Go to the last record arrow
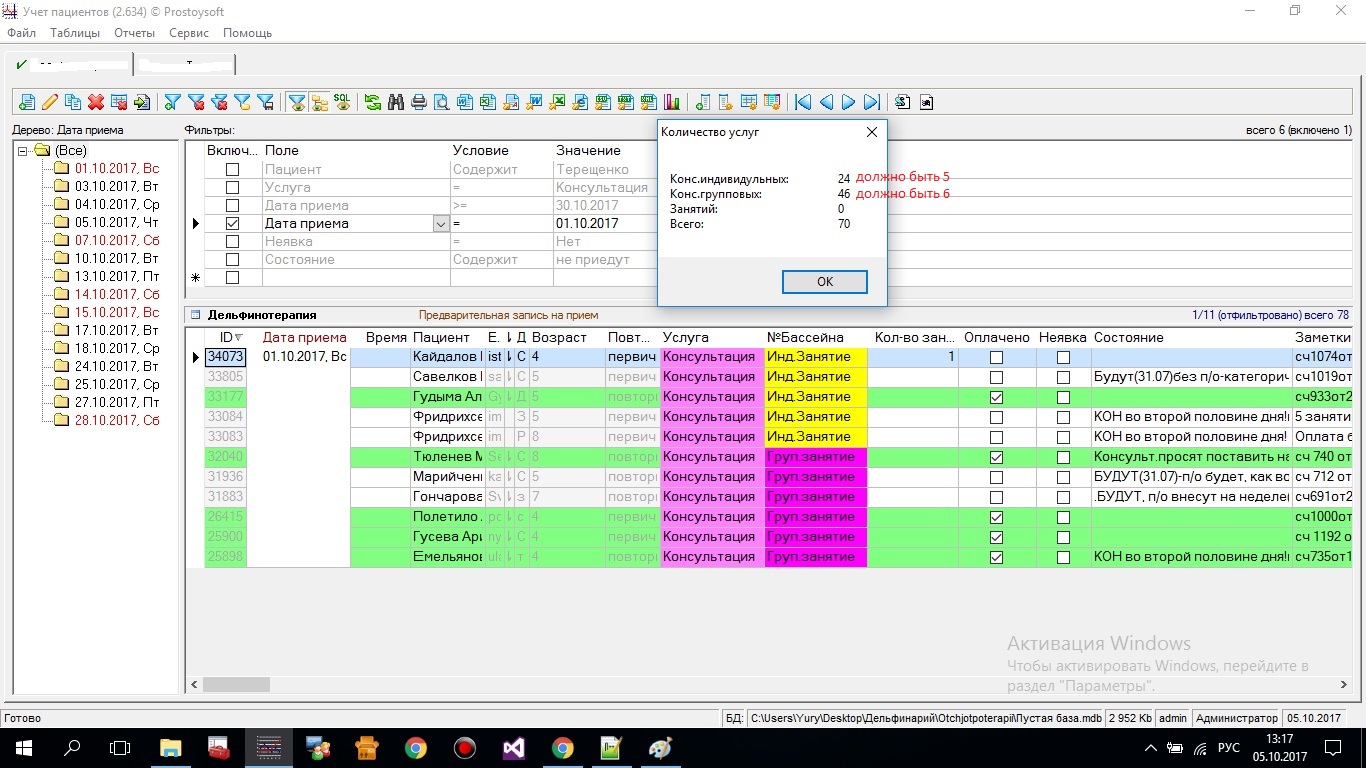The height and width of the screenshot is (768, 1366). coord(872,102)
